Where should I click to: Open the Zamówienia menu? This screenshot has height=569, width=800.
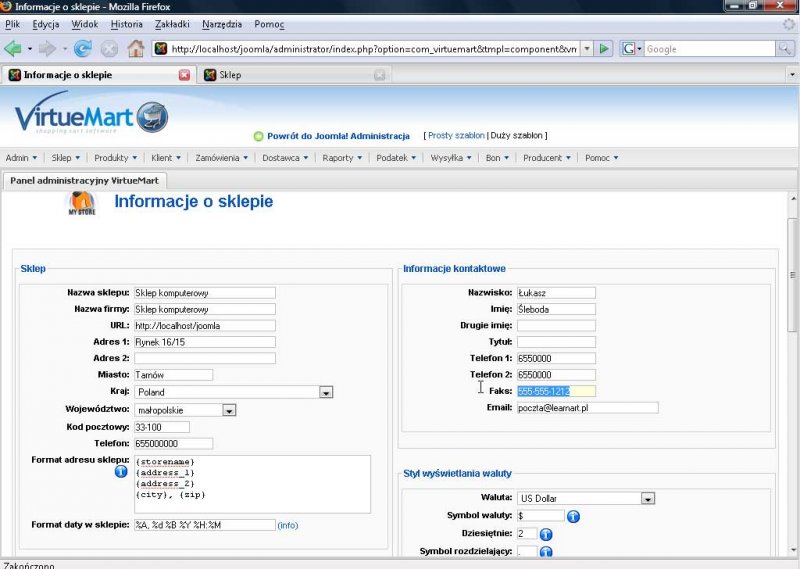pyautogui.click(x=221, y=158)
